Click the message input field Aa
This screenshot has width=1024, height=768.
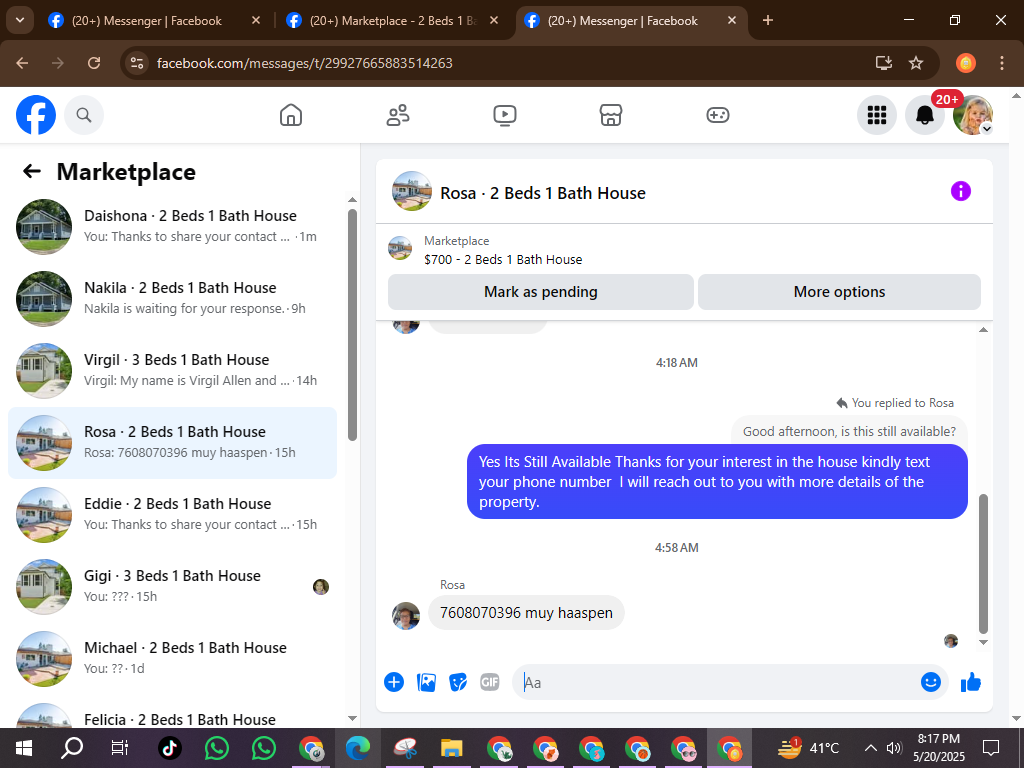[x=715, y=682]
